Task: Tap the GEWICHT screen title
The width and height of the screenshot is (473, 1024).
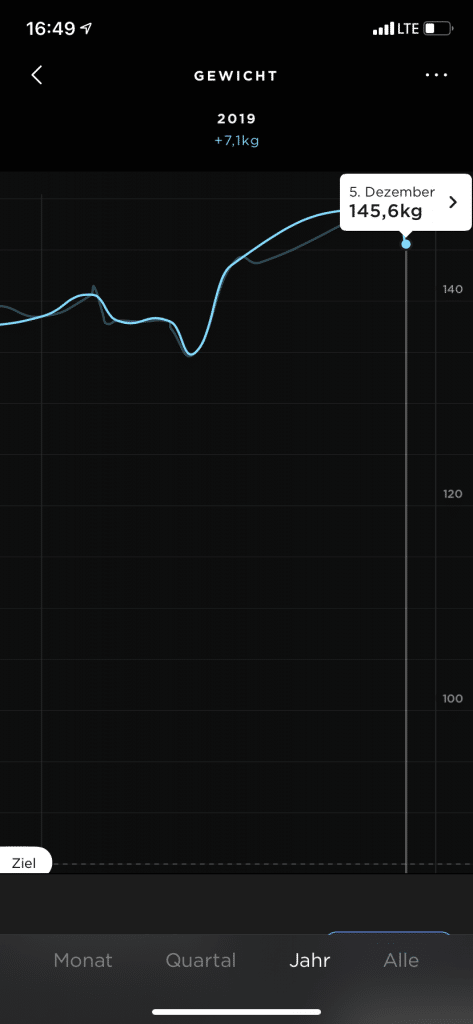Action: 236,76
